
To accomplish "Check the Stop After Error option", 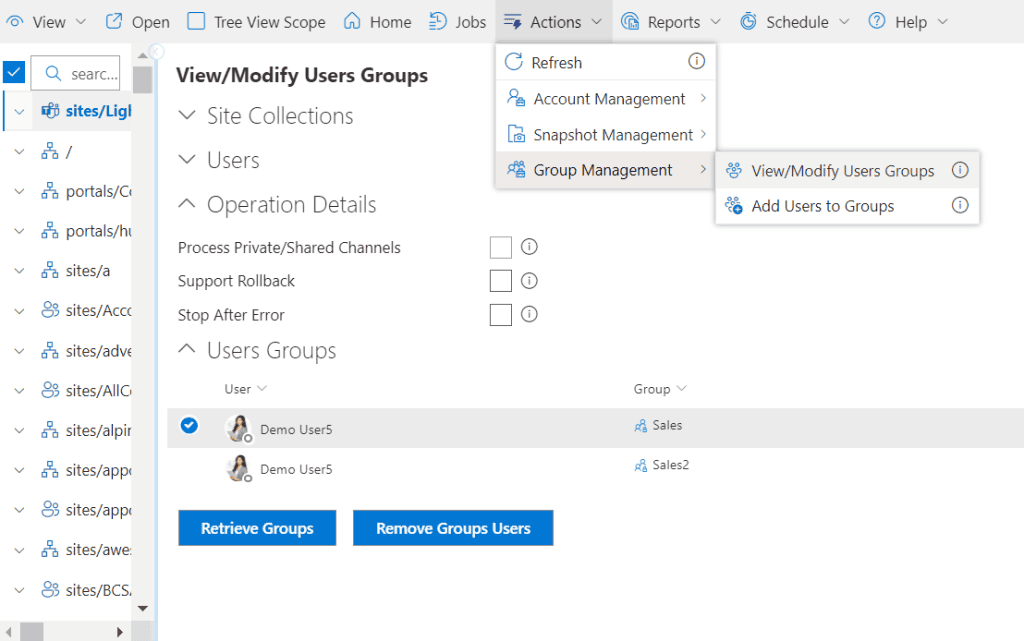I will point(500,315).
